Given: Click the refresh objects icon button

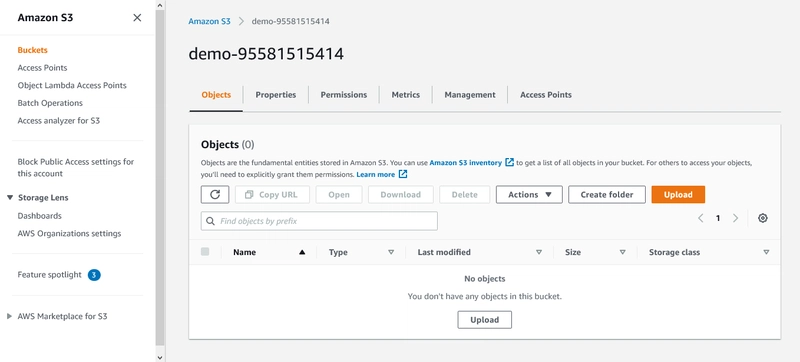Looking at the screenshot, I should tap(215, 195).
